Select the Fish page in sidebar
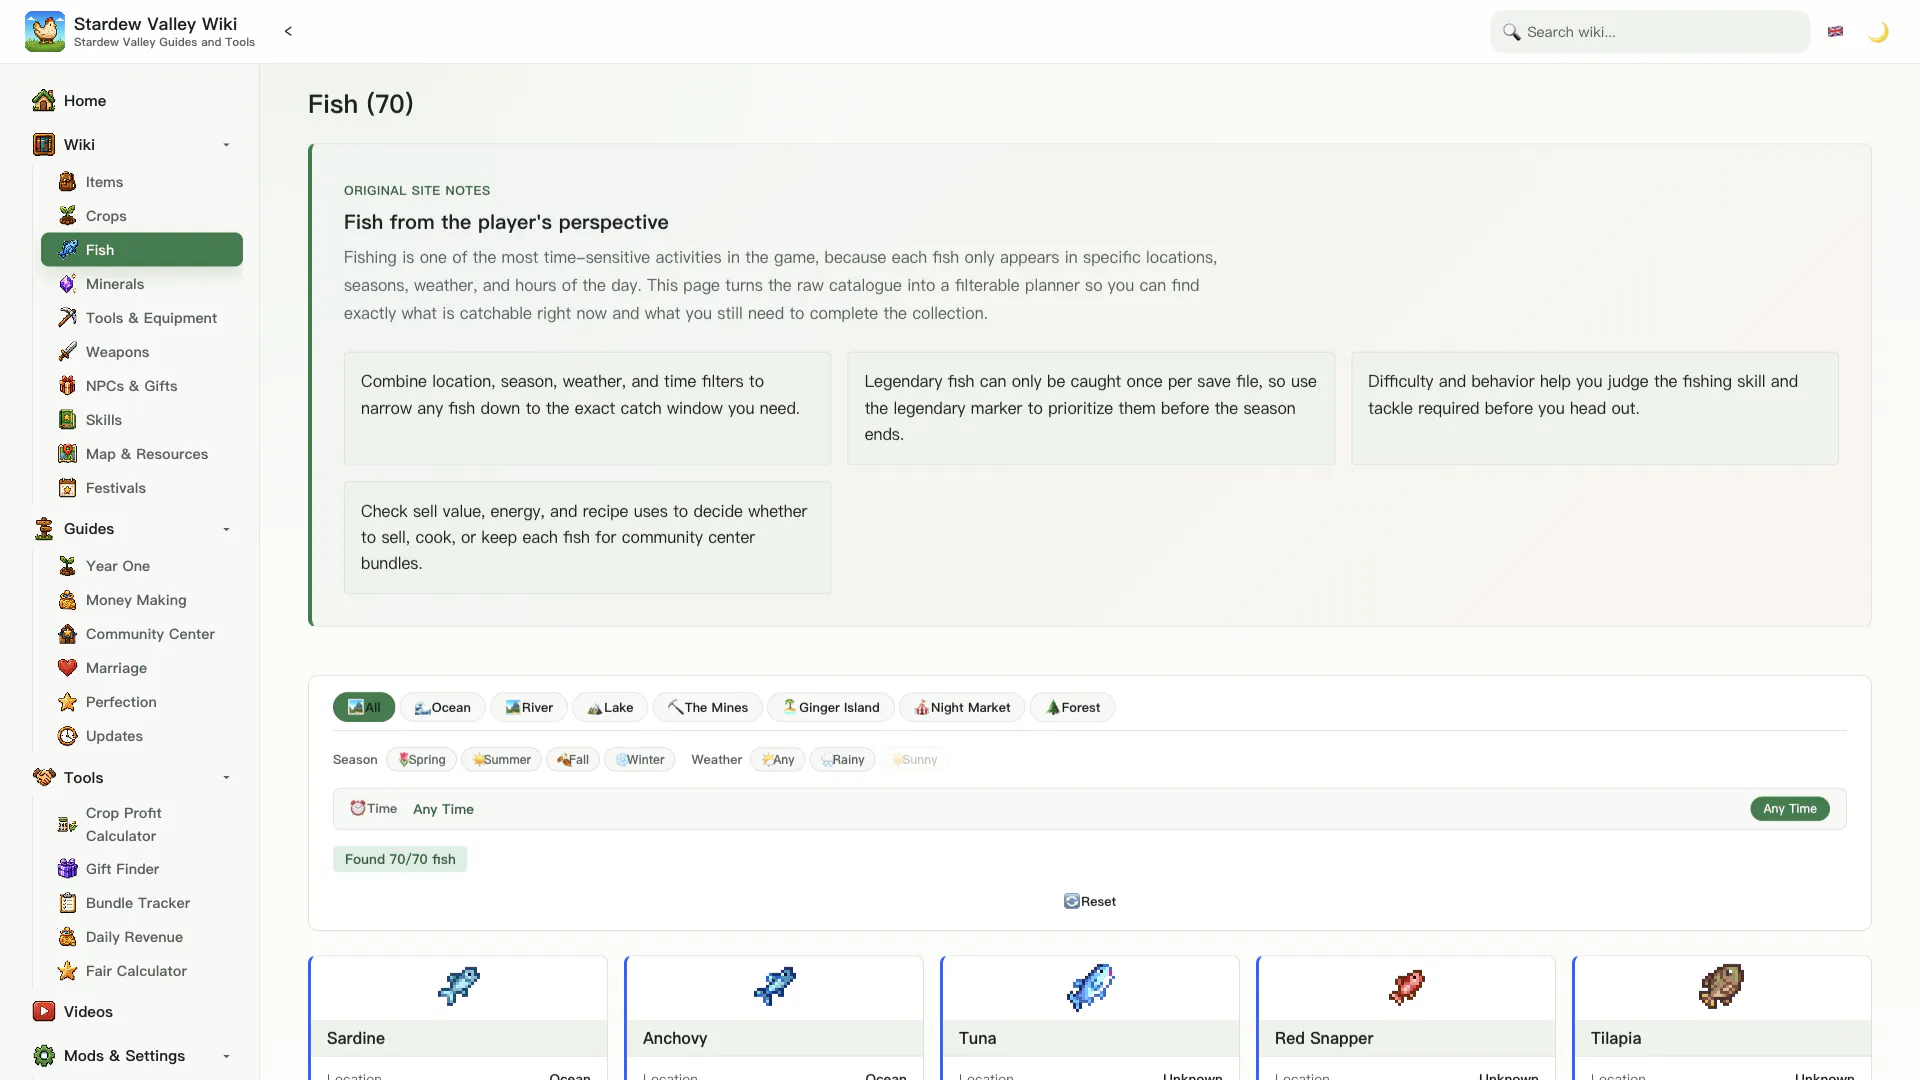1920x1080 pixels. point(142,250)
